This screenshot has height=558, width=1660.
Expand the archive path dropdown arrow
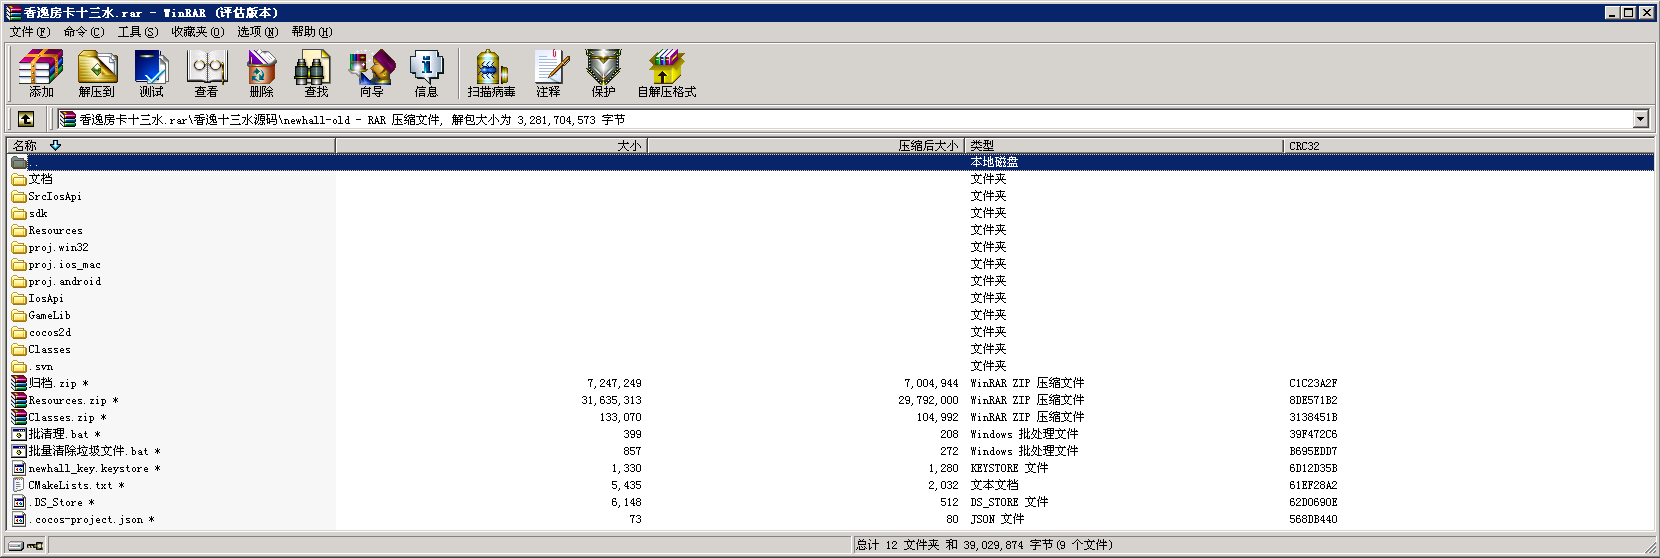(1640, 120)
